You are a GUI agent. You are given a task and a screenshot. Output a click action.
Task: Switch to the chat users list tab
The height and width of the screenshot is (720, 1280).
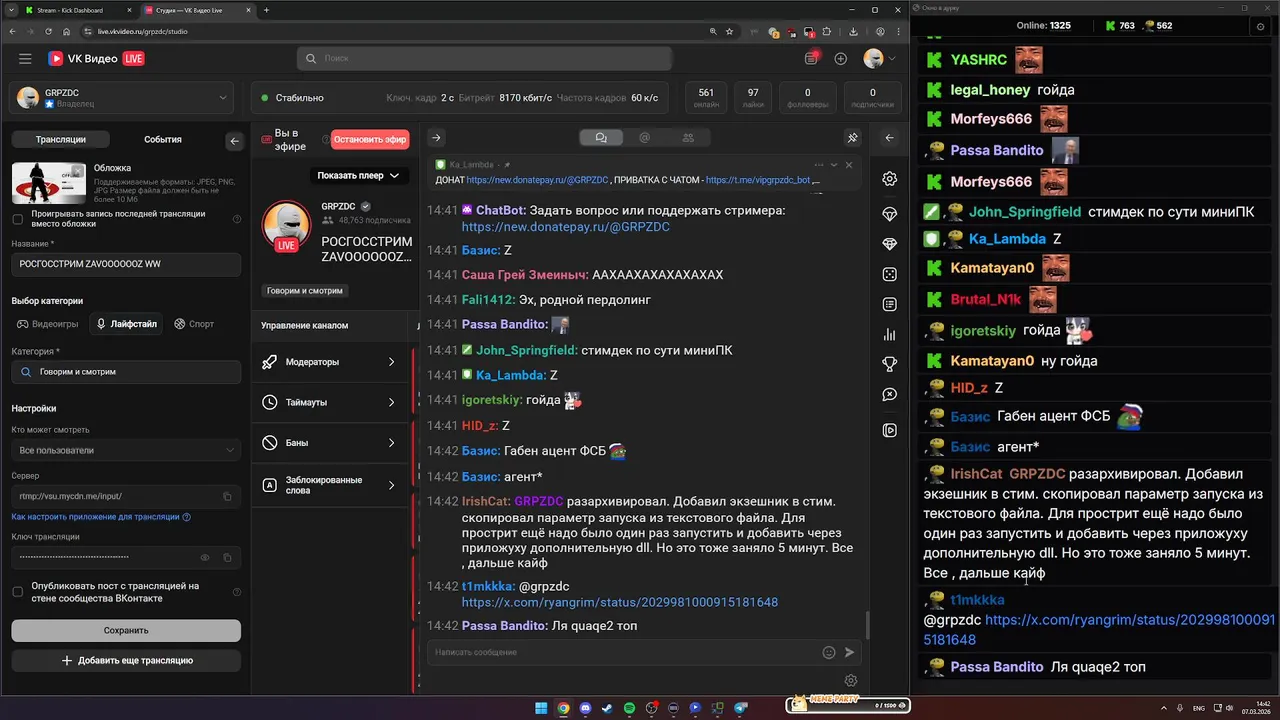tap(688, 138)
